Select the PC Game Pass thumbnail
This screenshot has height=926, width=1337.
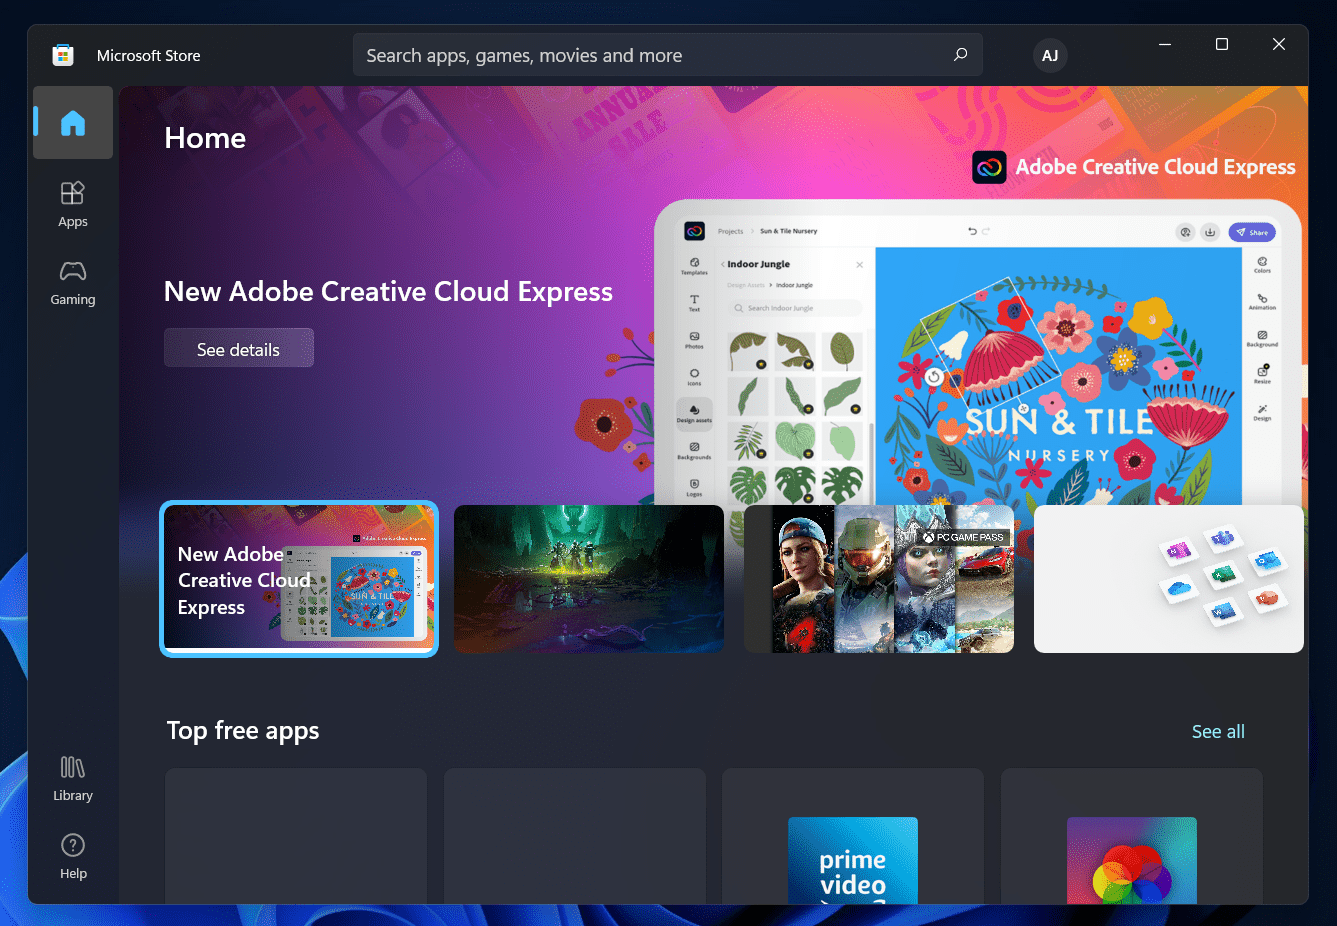pos(879,579)
